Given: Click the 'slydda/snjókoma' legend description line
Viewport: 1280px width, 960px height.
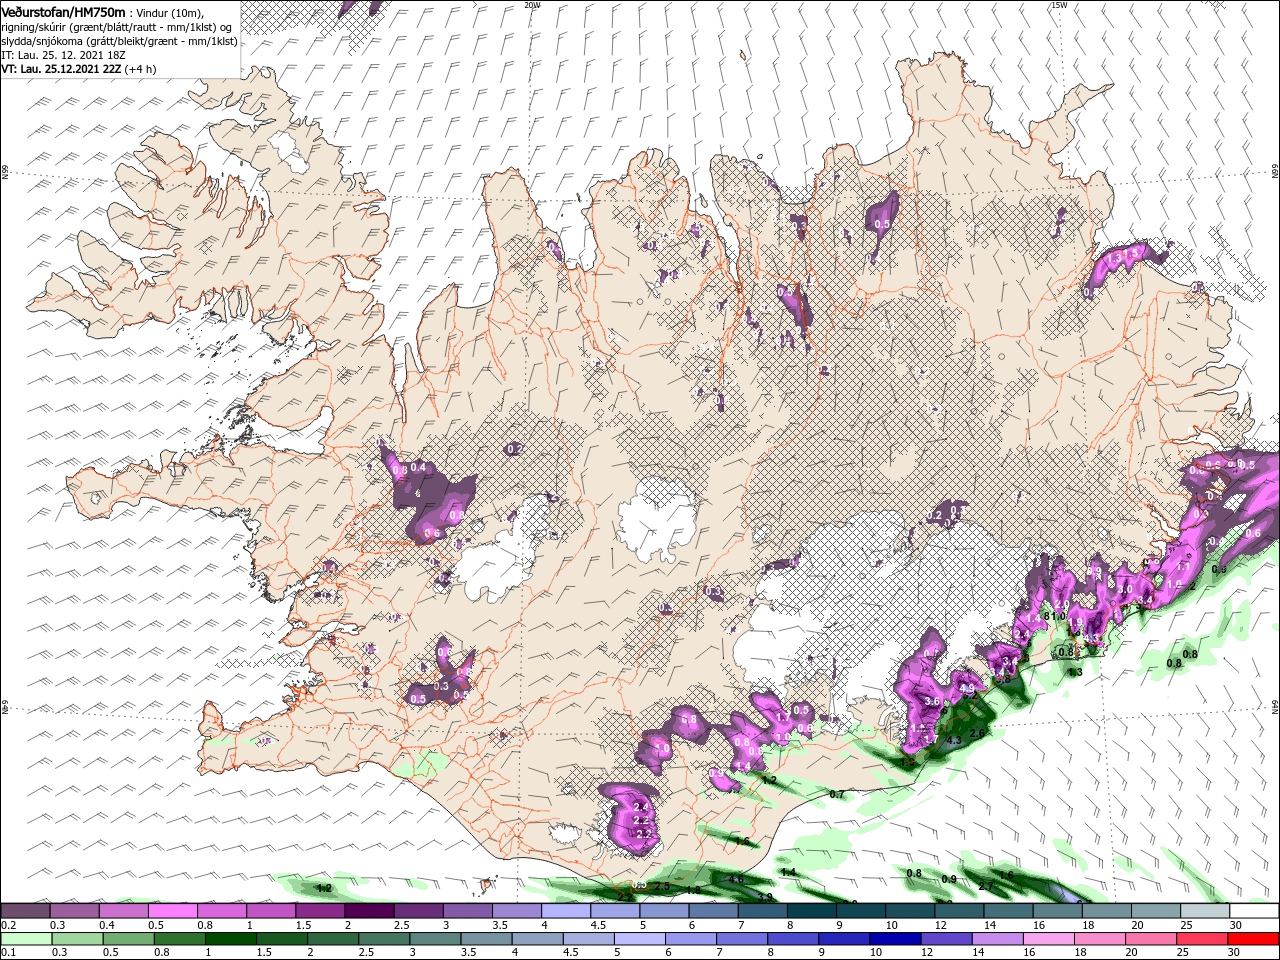Looking at the screenshot, I should pyautogui.click(x=119, y=42).
